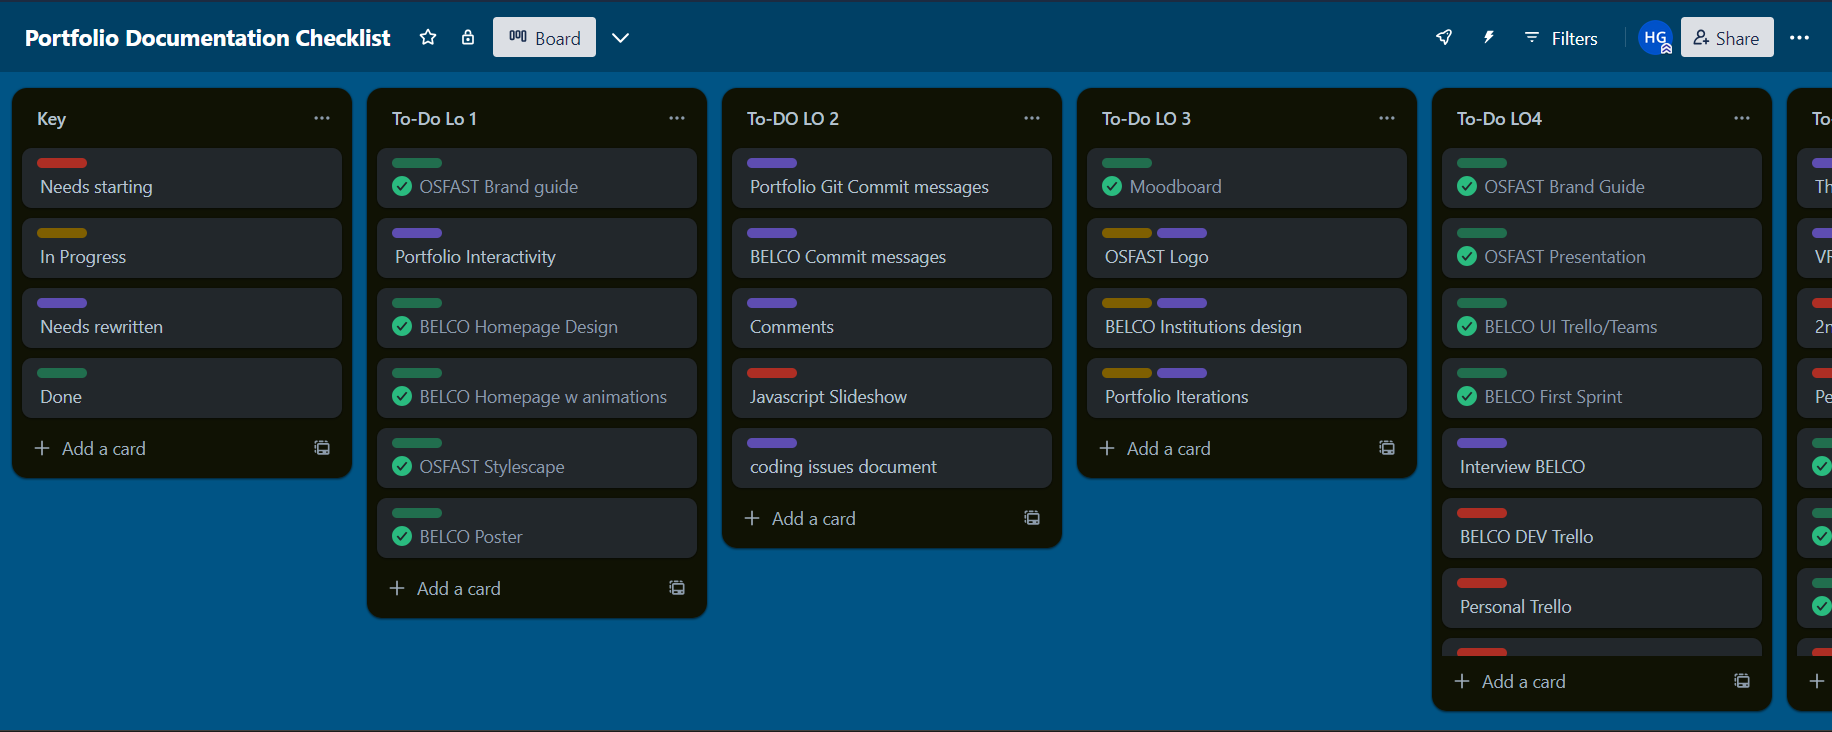Image resolution: width=1832 pixels, height=732 pixels.
Task: Click the HG member avatar
Action: (x=1656, y=37)
